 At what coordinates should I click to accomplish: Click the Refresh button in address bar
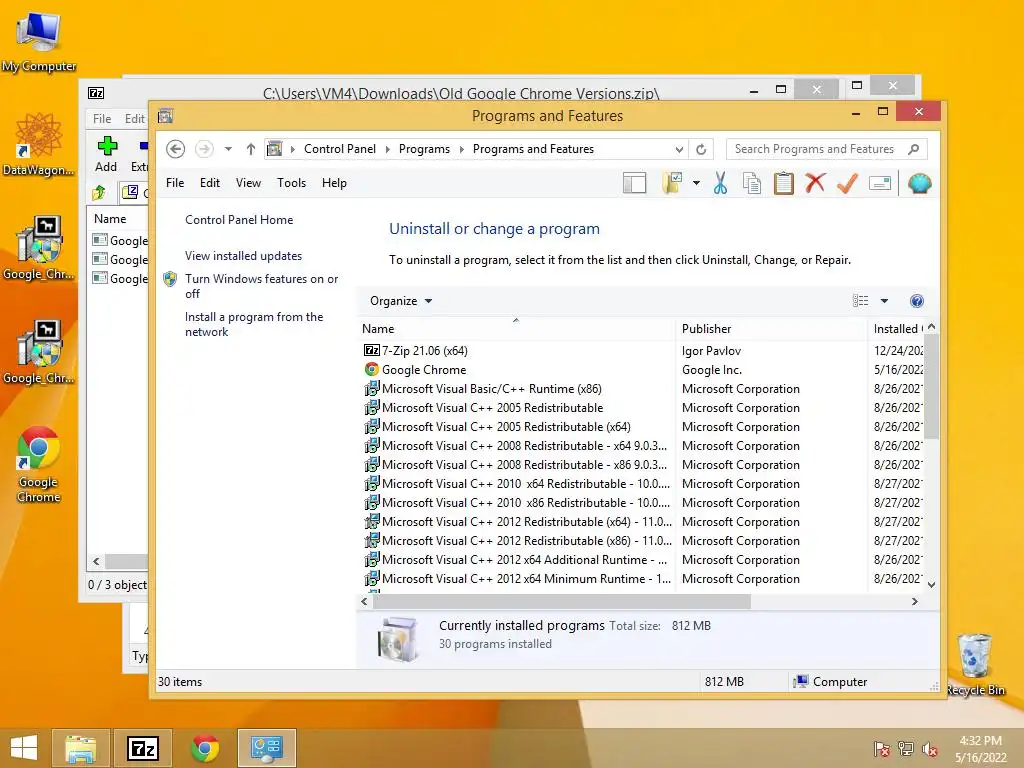pos(701,149)
